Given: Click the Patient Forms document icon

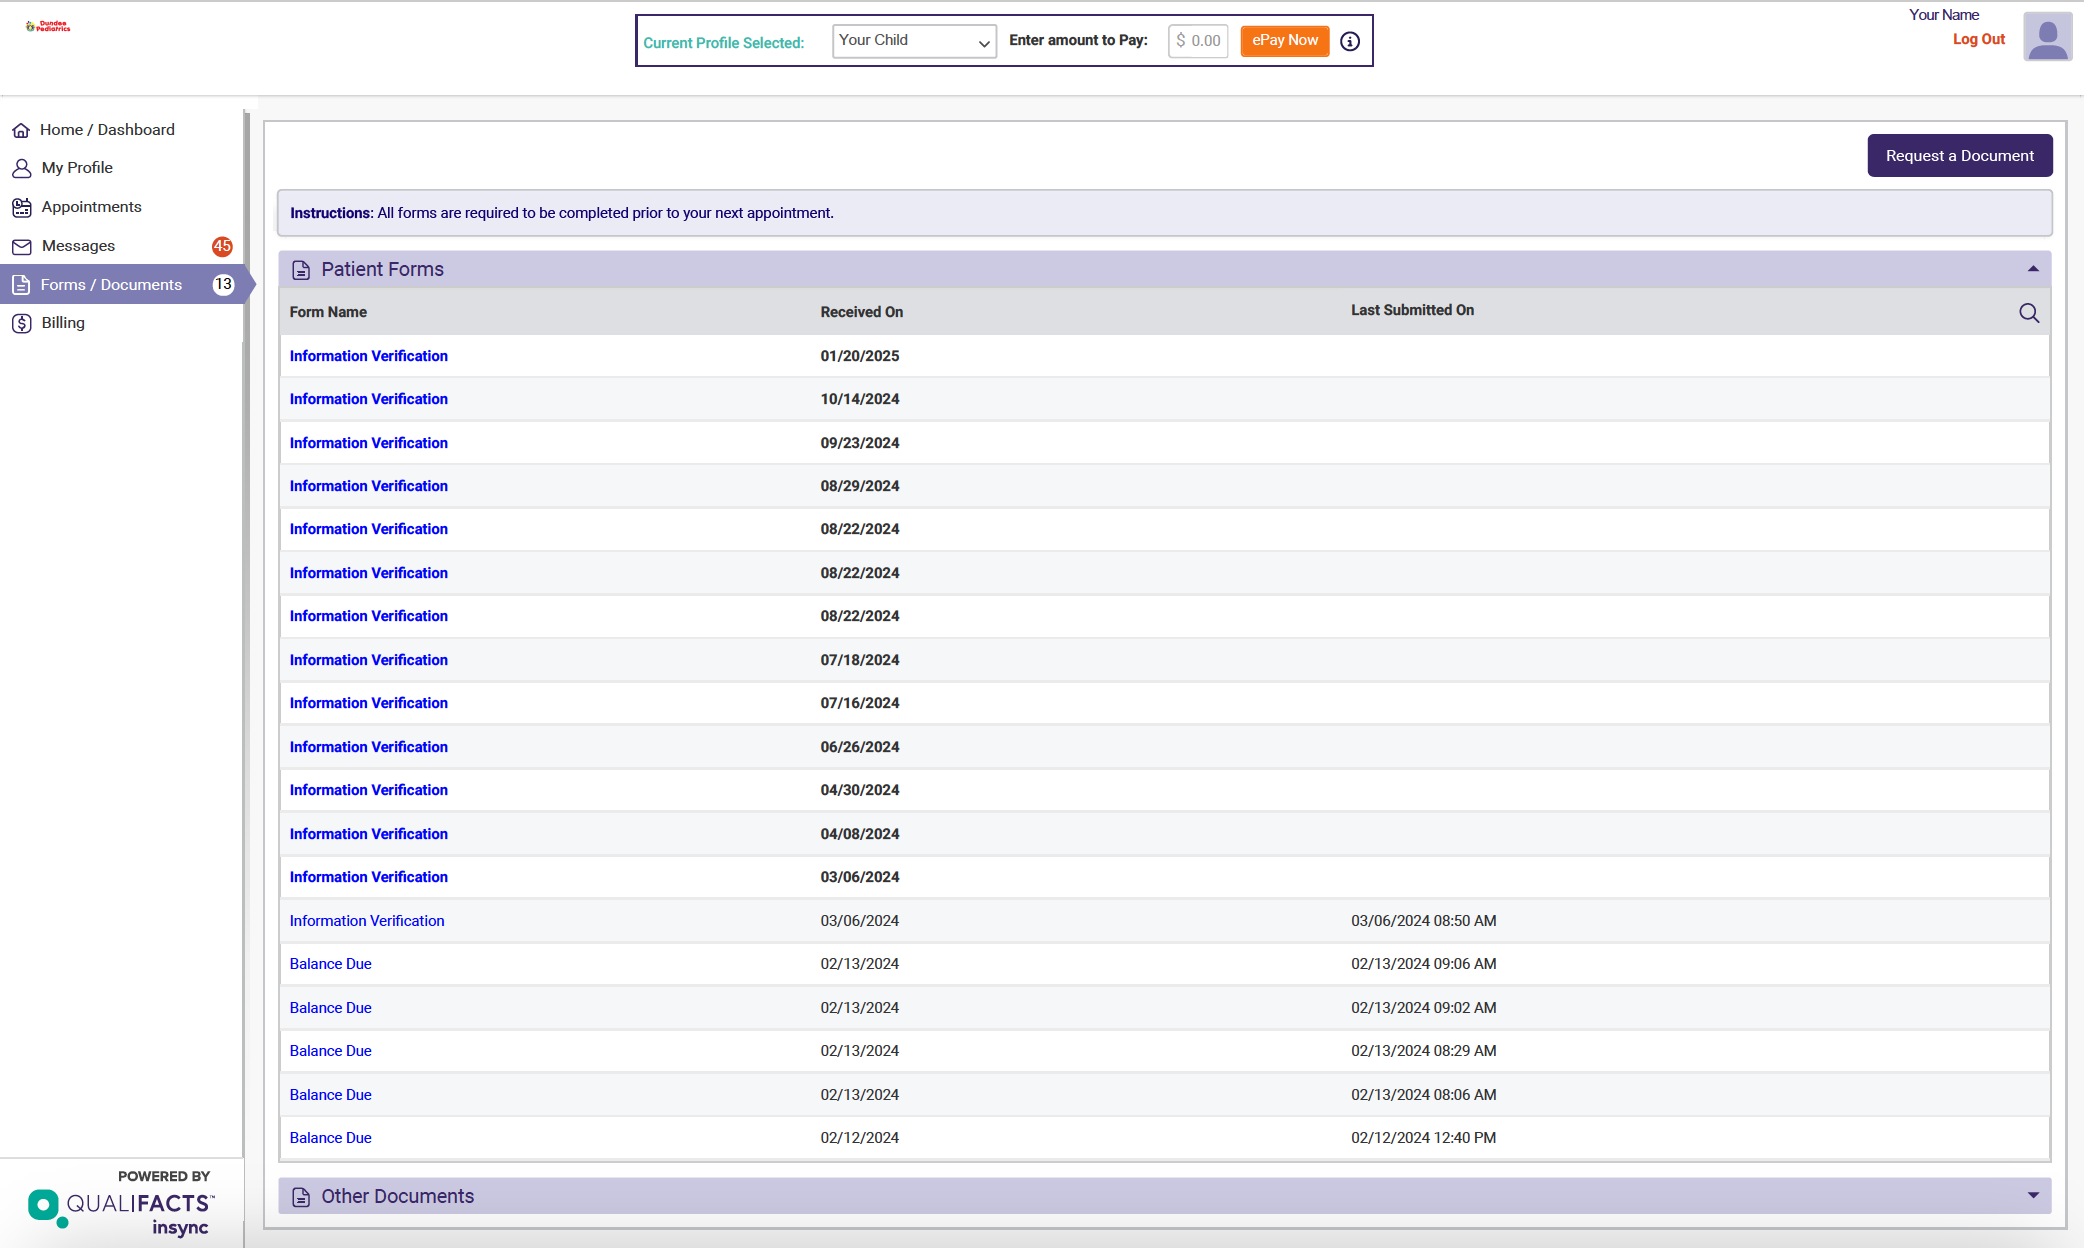Looking at the screenshot, I should 301,270.
